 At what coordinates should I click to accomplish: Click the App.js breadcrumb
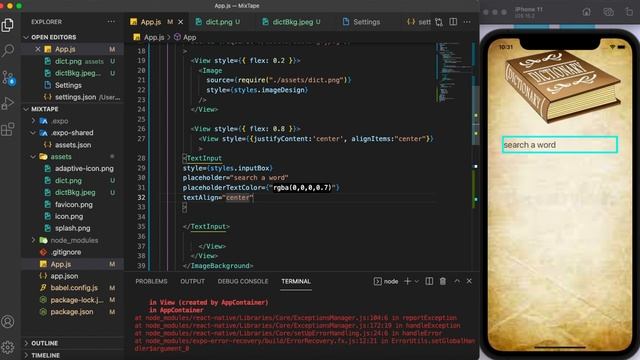tap(149, 37)
